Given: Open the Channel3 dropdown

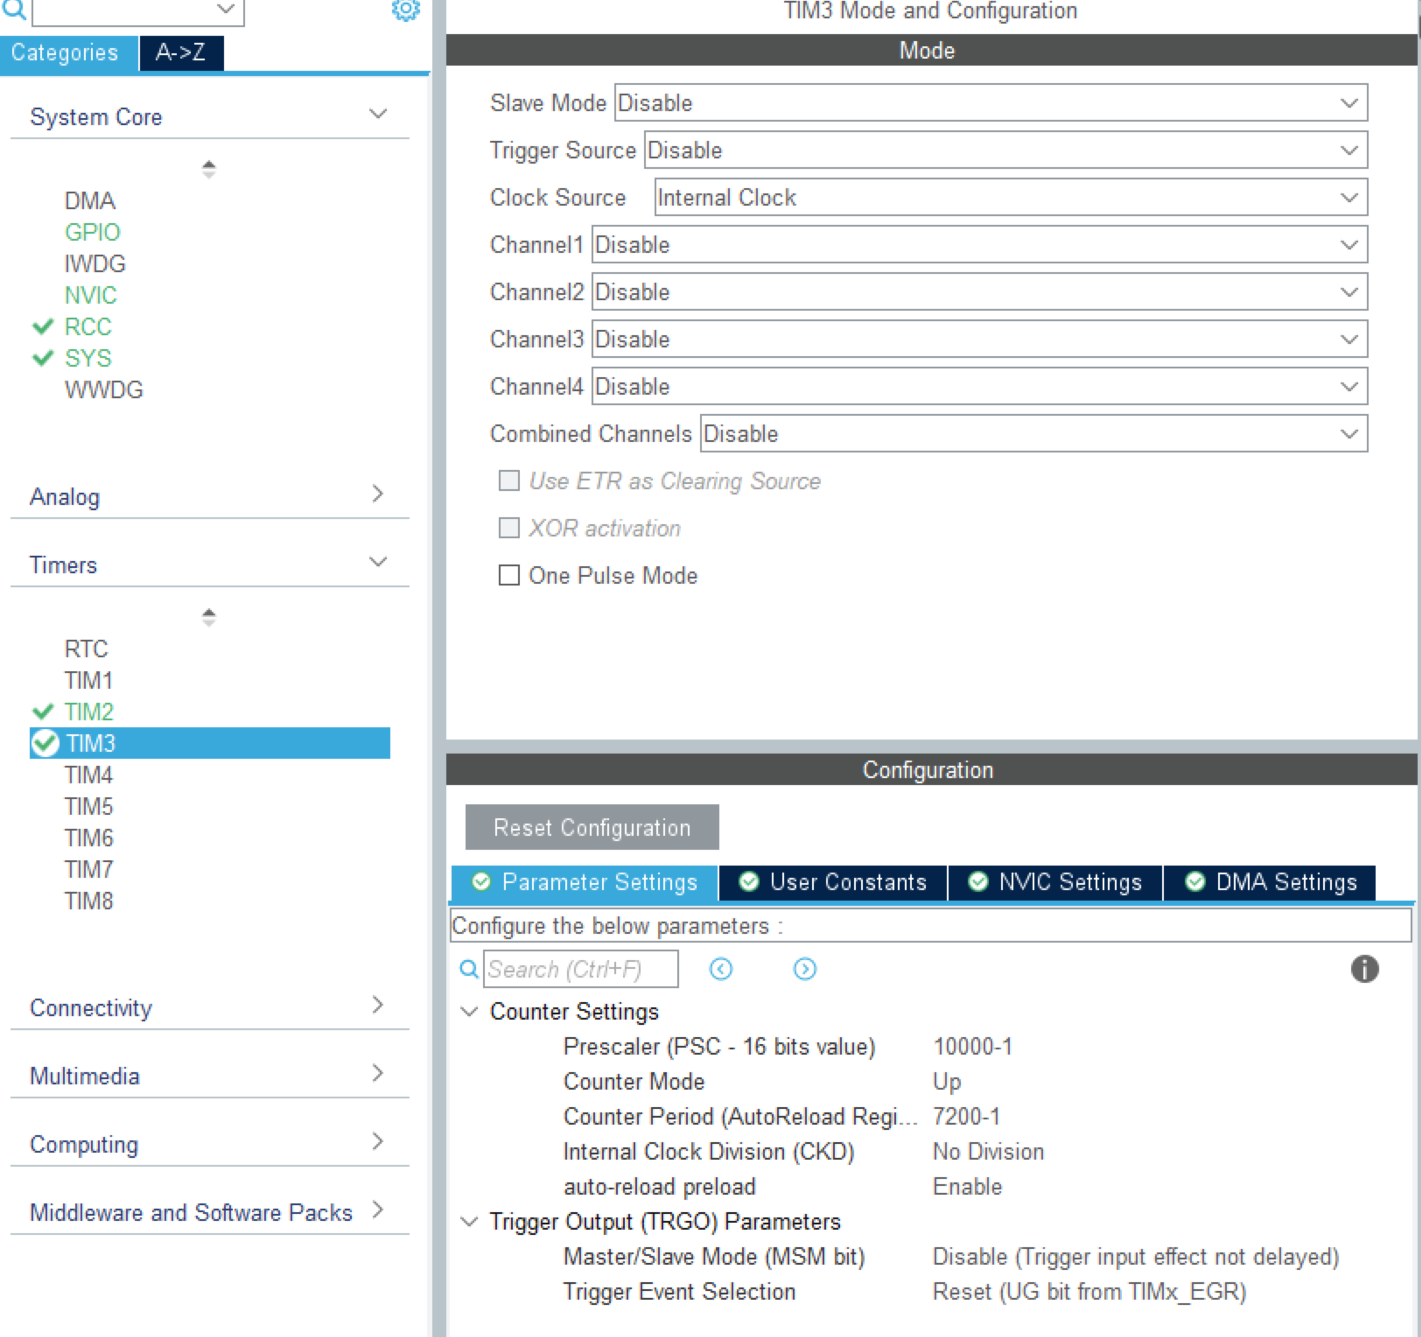Looking at the screenshot, I should (980, 339).
